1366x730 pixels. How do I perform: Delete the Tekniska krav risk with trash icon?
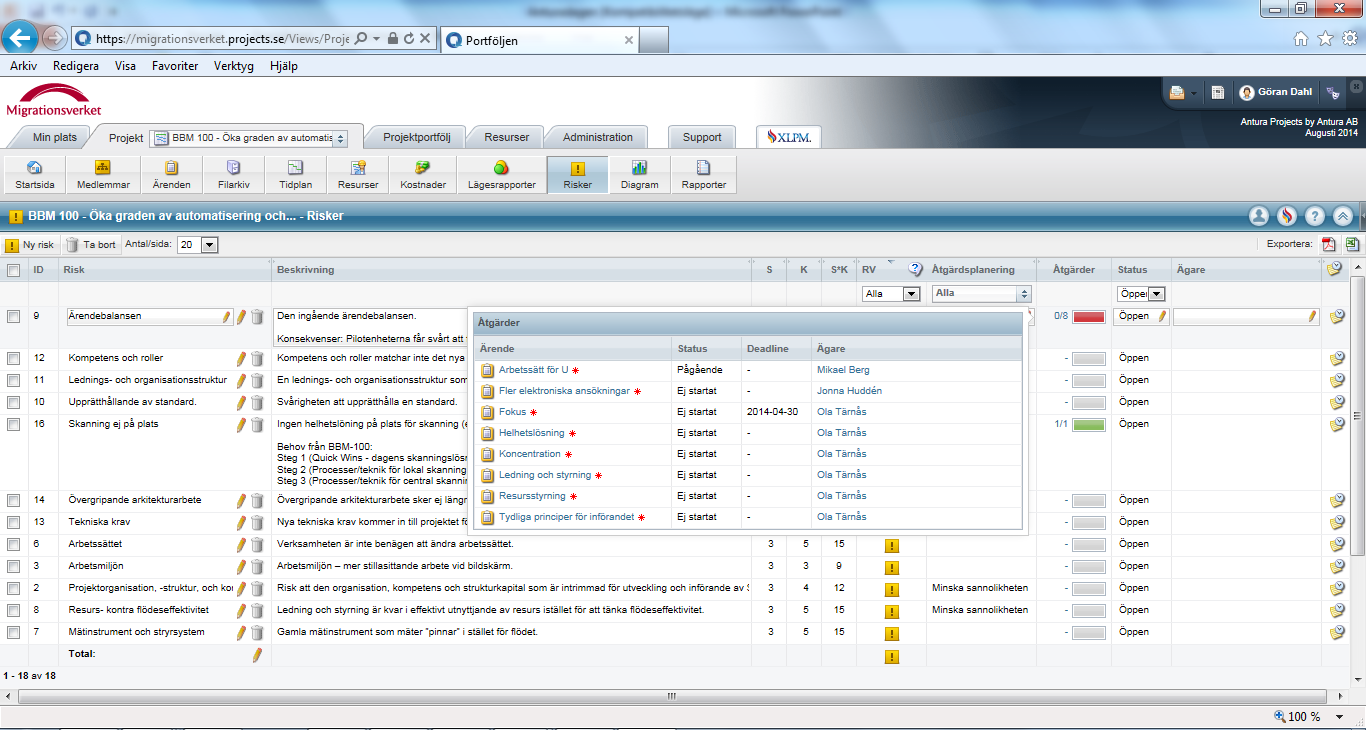coord(257,522)
